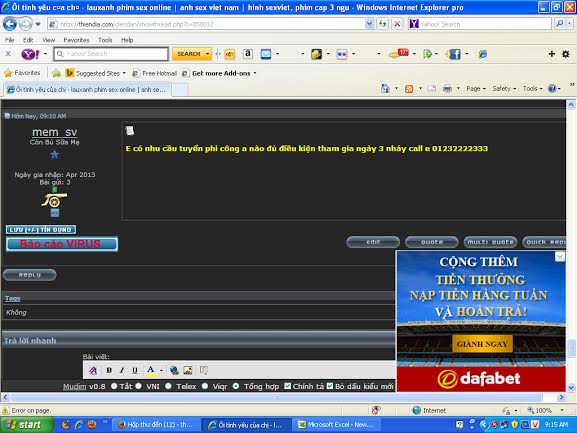The image size is (577, 433).
Task: Click the Facebook icon in Yahoo toolbar
Action: tap(455, 54)
